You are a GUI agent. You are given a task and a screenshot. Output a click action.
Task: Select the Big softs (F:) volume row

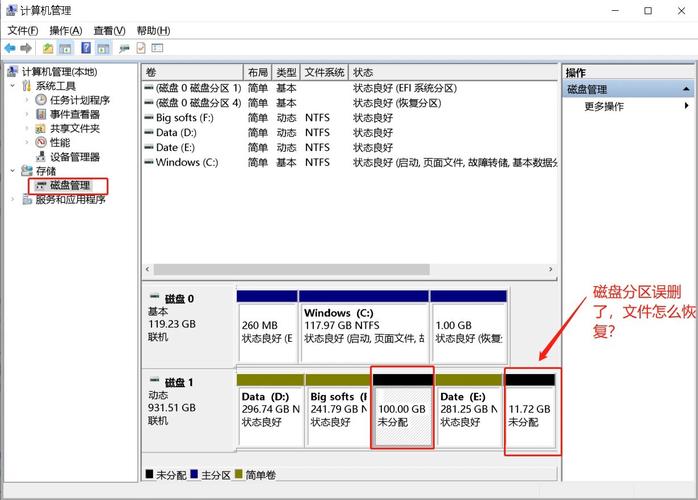click(350, 118)
